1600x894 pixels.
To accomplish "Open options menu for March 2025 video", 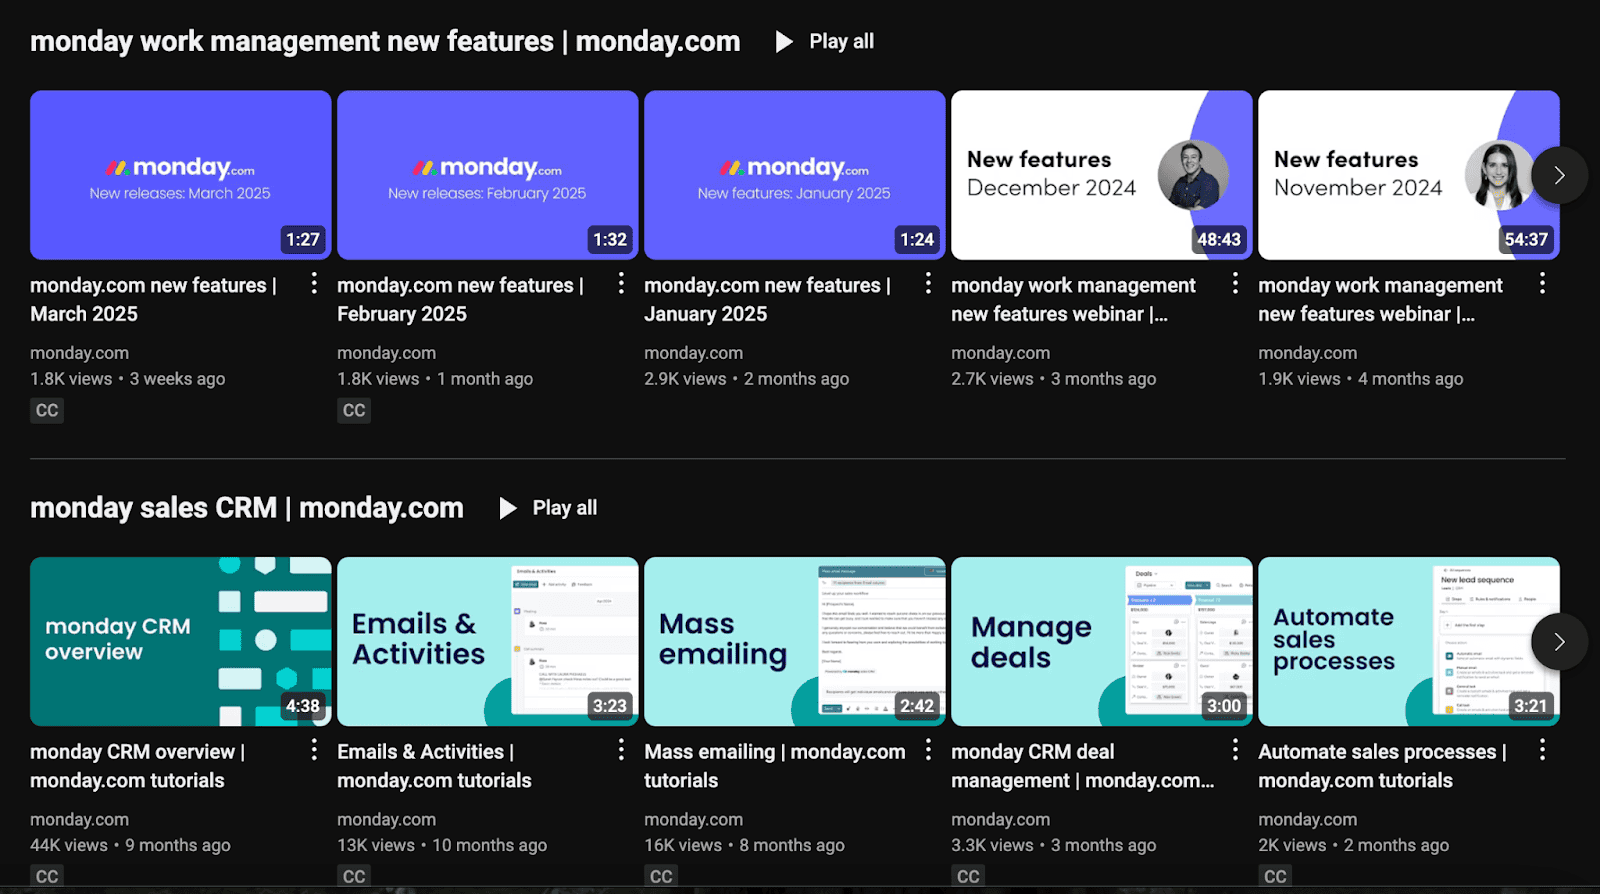I will (314, 284).
